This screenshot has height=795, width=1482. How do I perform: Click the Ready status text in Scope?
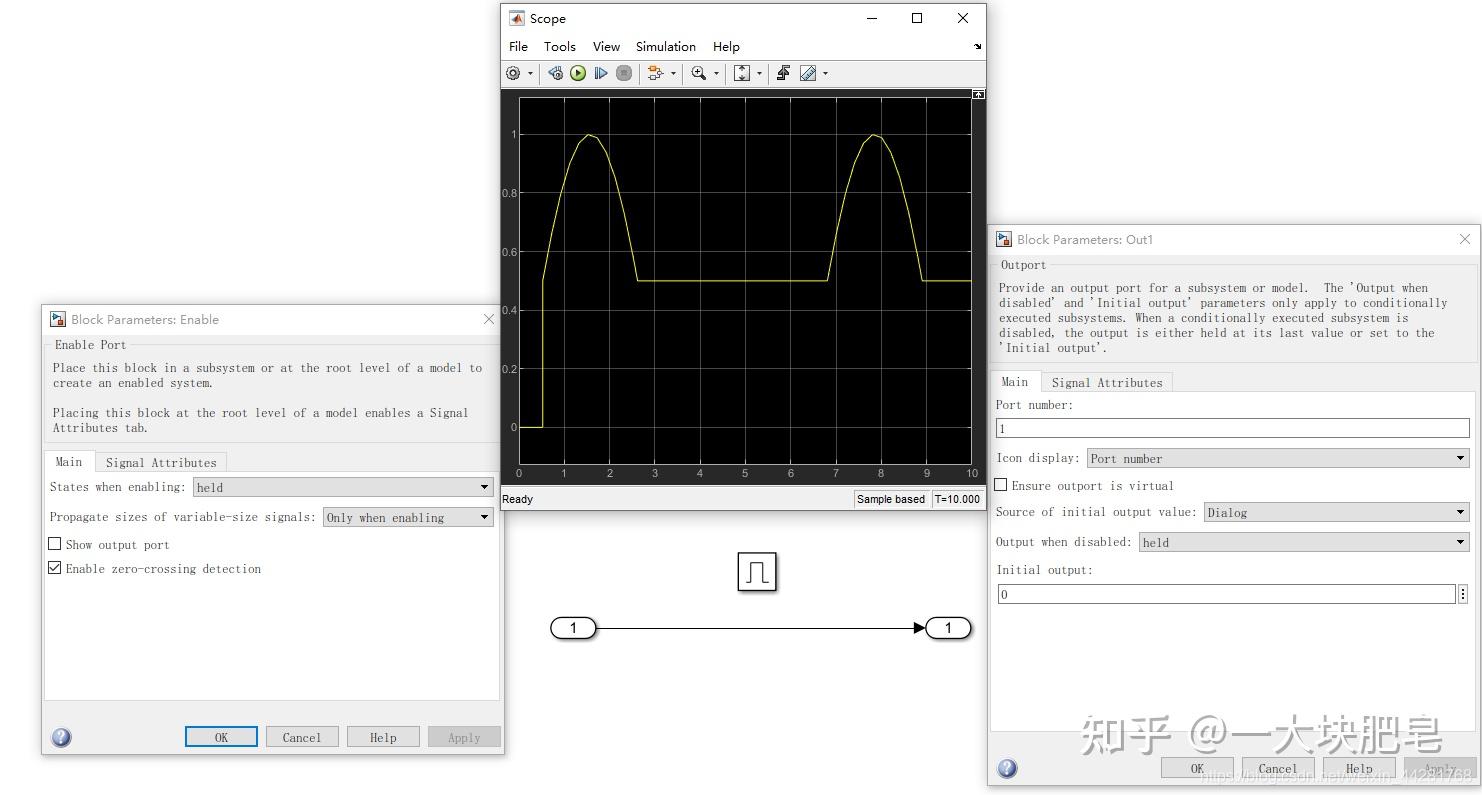coord(518,499)
